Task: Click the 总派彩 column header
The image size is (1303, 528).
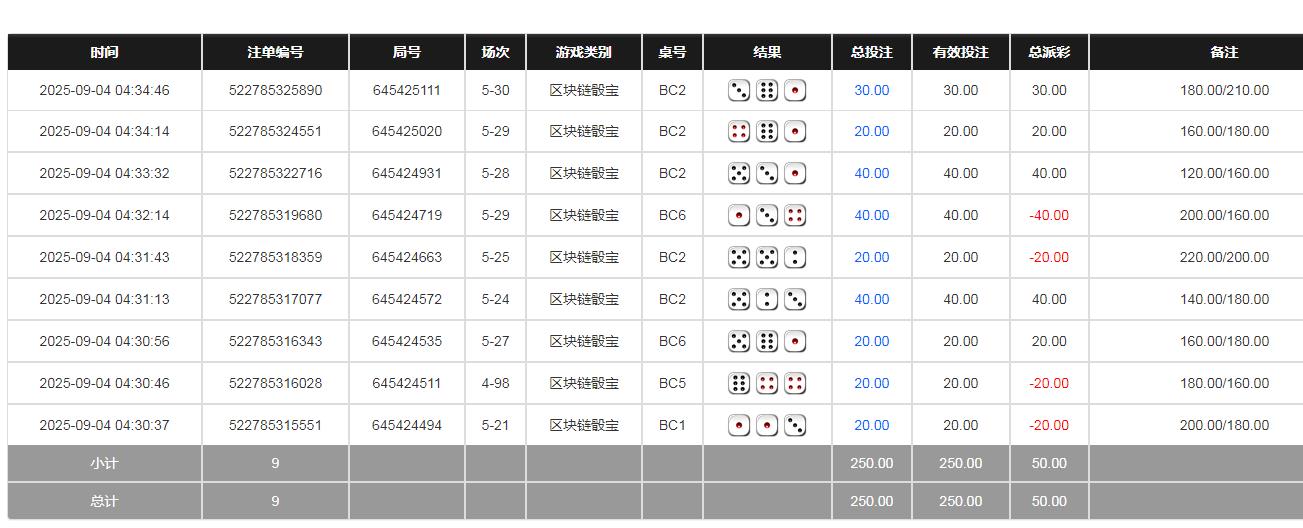Action: [x=1049, y=53]
